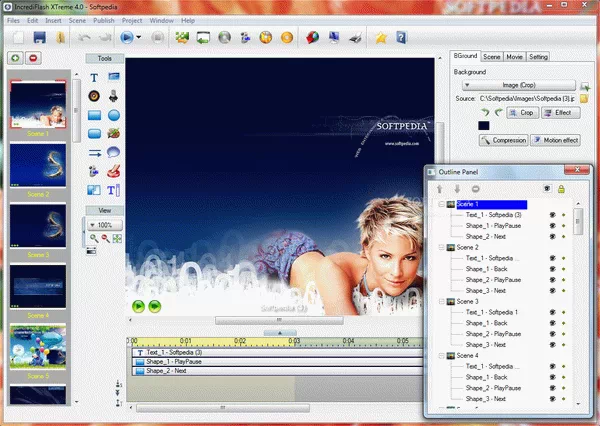Switch to the Movie tab
This screenshot has width=600, height=426.
click(x=514, y=57)
